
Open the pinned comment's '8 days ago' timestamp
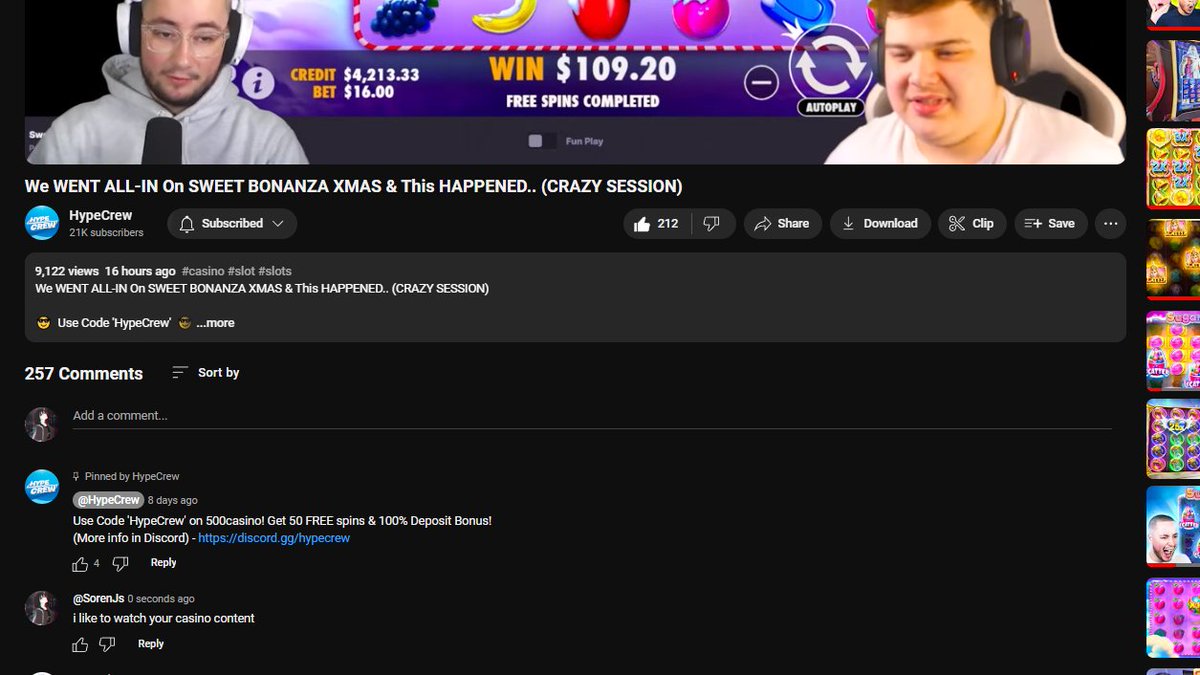coord(172,500)
